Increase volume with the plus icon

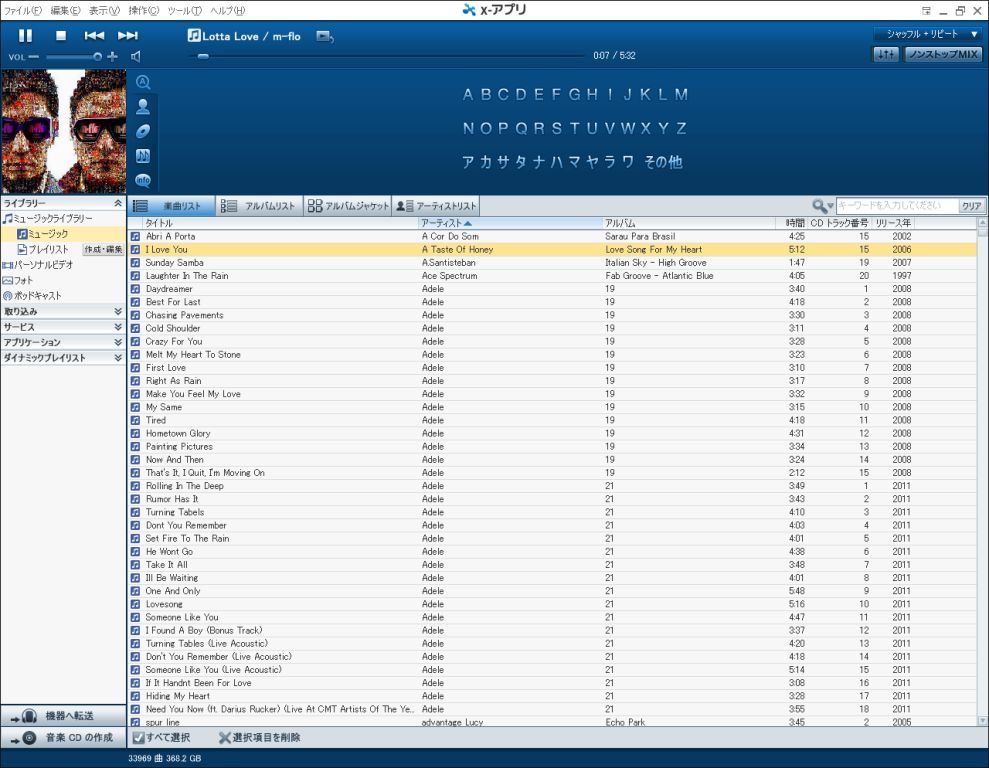[112, 57]
